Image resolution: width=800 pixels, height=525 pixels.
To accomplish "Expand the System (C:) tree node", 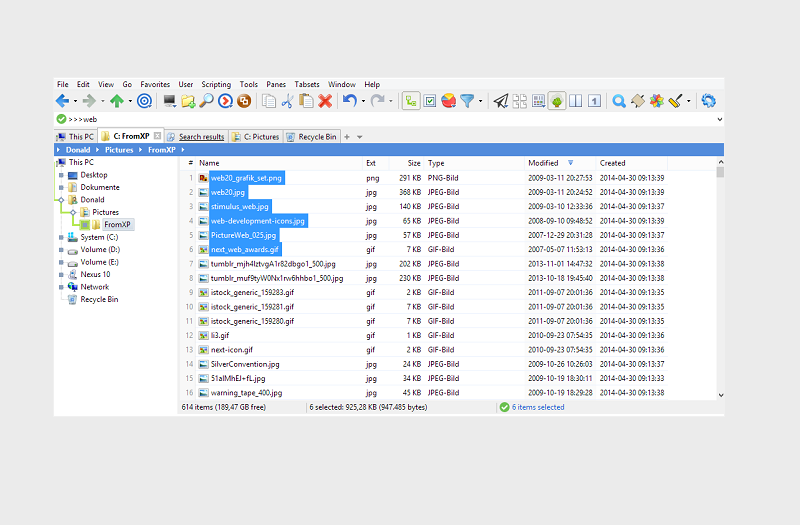I will pyautogui.click(x=62, y=237).
